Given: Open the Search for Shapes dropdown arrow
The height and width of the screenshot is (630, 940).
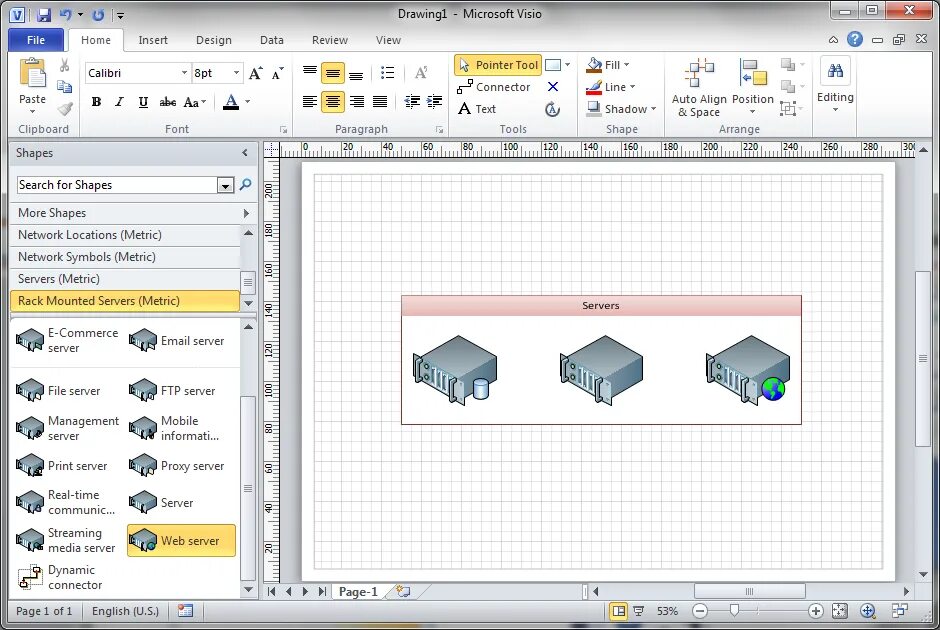Looking at the screenshot, I should [x=225, y=185].
